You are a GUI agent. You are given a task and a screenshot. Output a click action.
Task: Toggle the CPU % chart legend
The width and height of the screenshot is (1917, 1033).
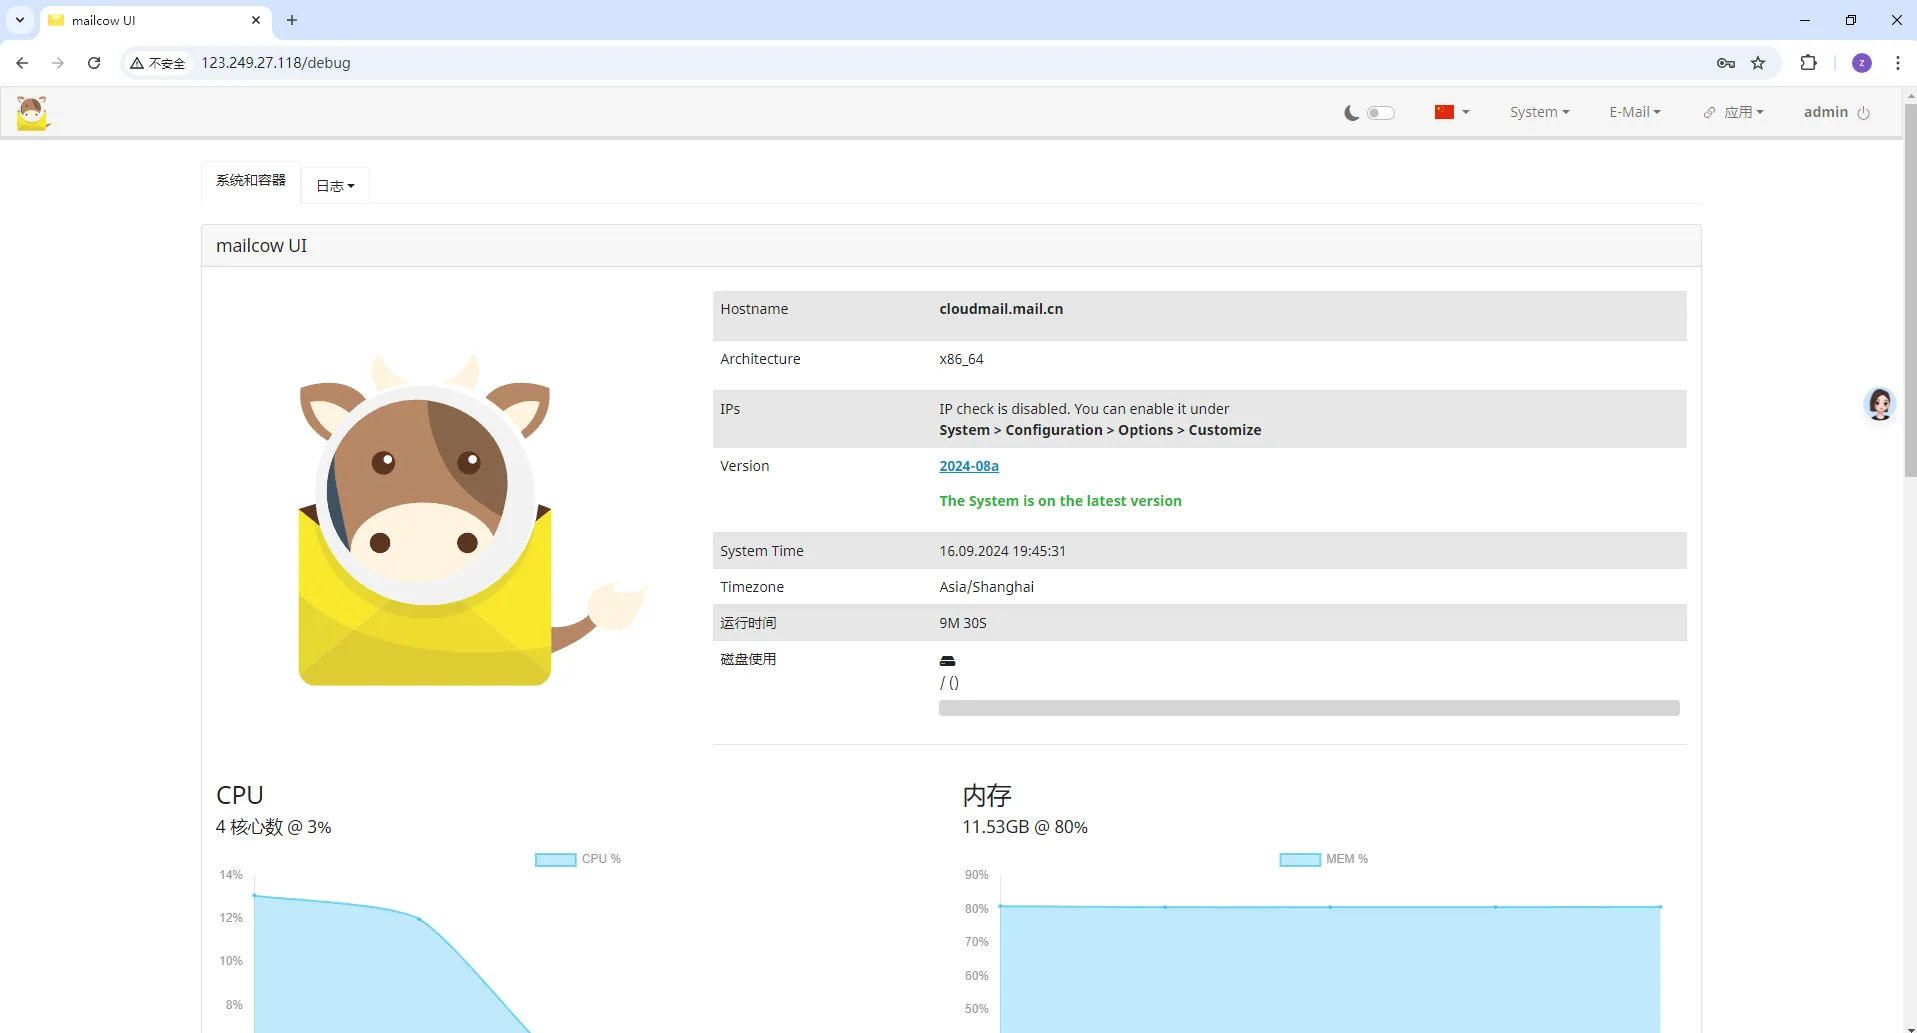coord(578,859)
